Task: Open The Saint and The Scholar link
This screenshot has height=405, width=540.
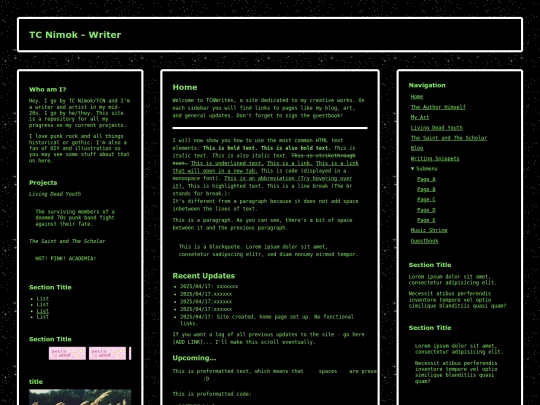Action: point(449,138)
